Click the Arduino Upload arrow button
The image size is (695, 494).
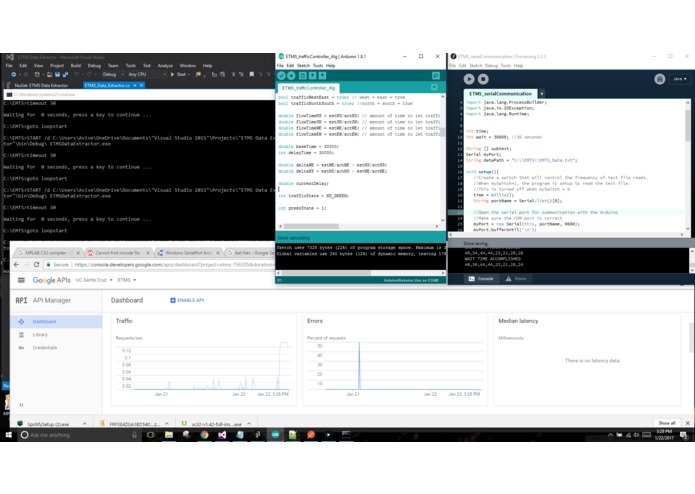click(x=291, y=76)
